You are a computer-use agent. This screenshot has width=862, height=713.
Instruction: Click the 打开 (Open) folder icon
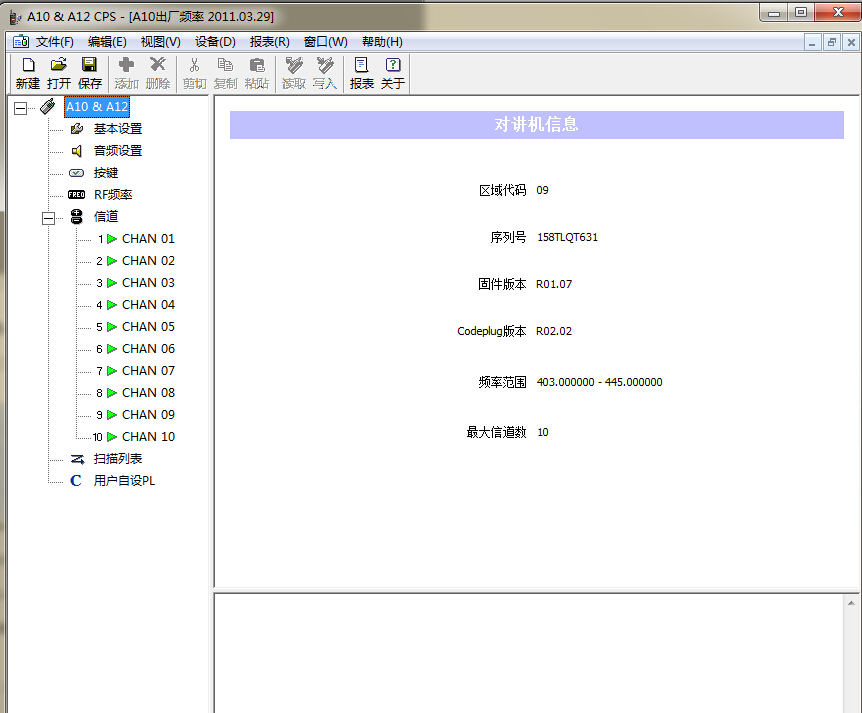click(x=59, y=65)
